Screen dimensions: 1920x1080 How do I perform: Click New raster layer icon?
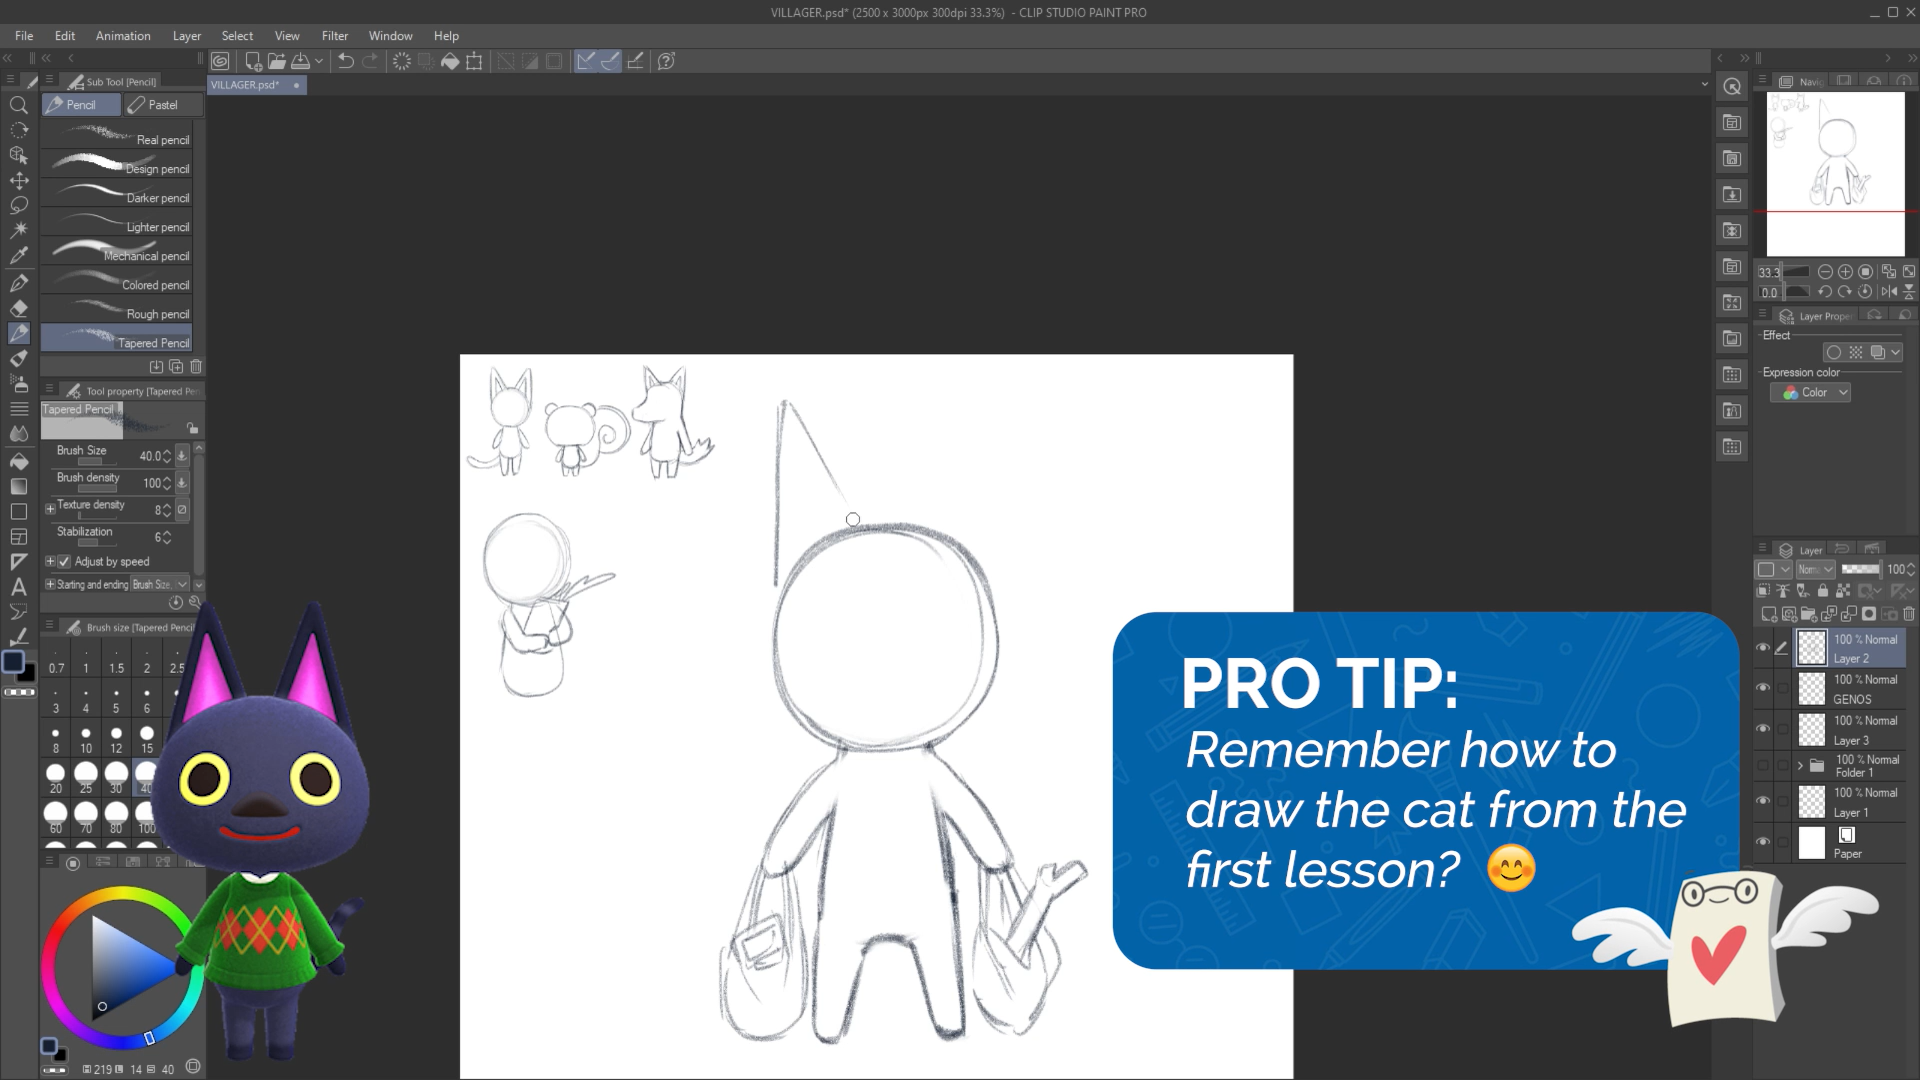click(x=1768, y=614)
